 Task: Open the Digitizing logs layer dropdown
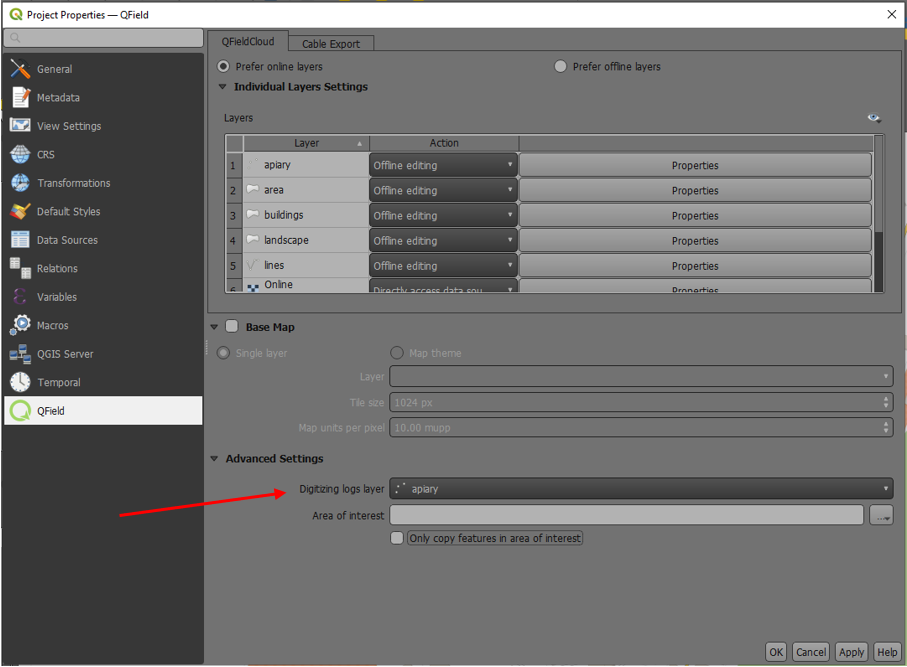[641, 489]
